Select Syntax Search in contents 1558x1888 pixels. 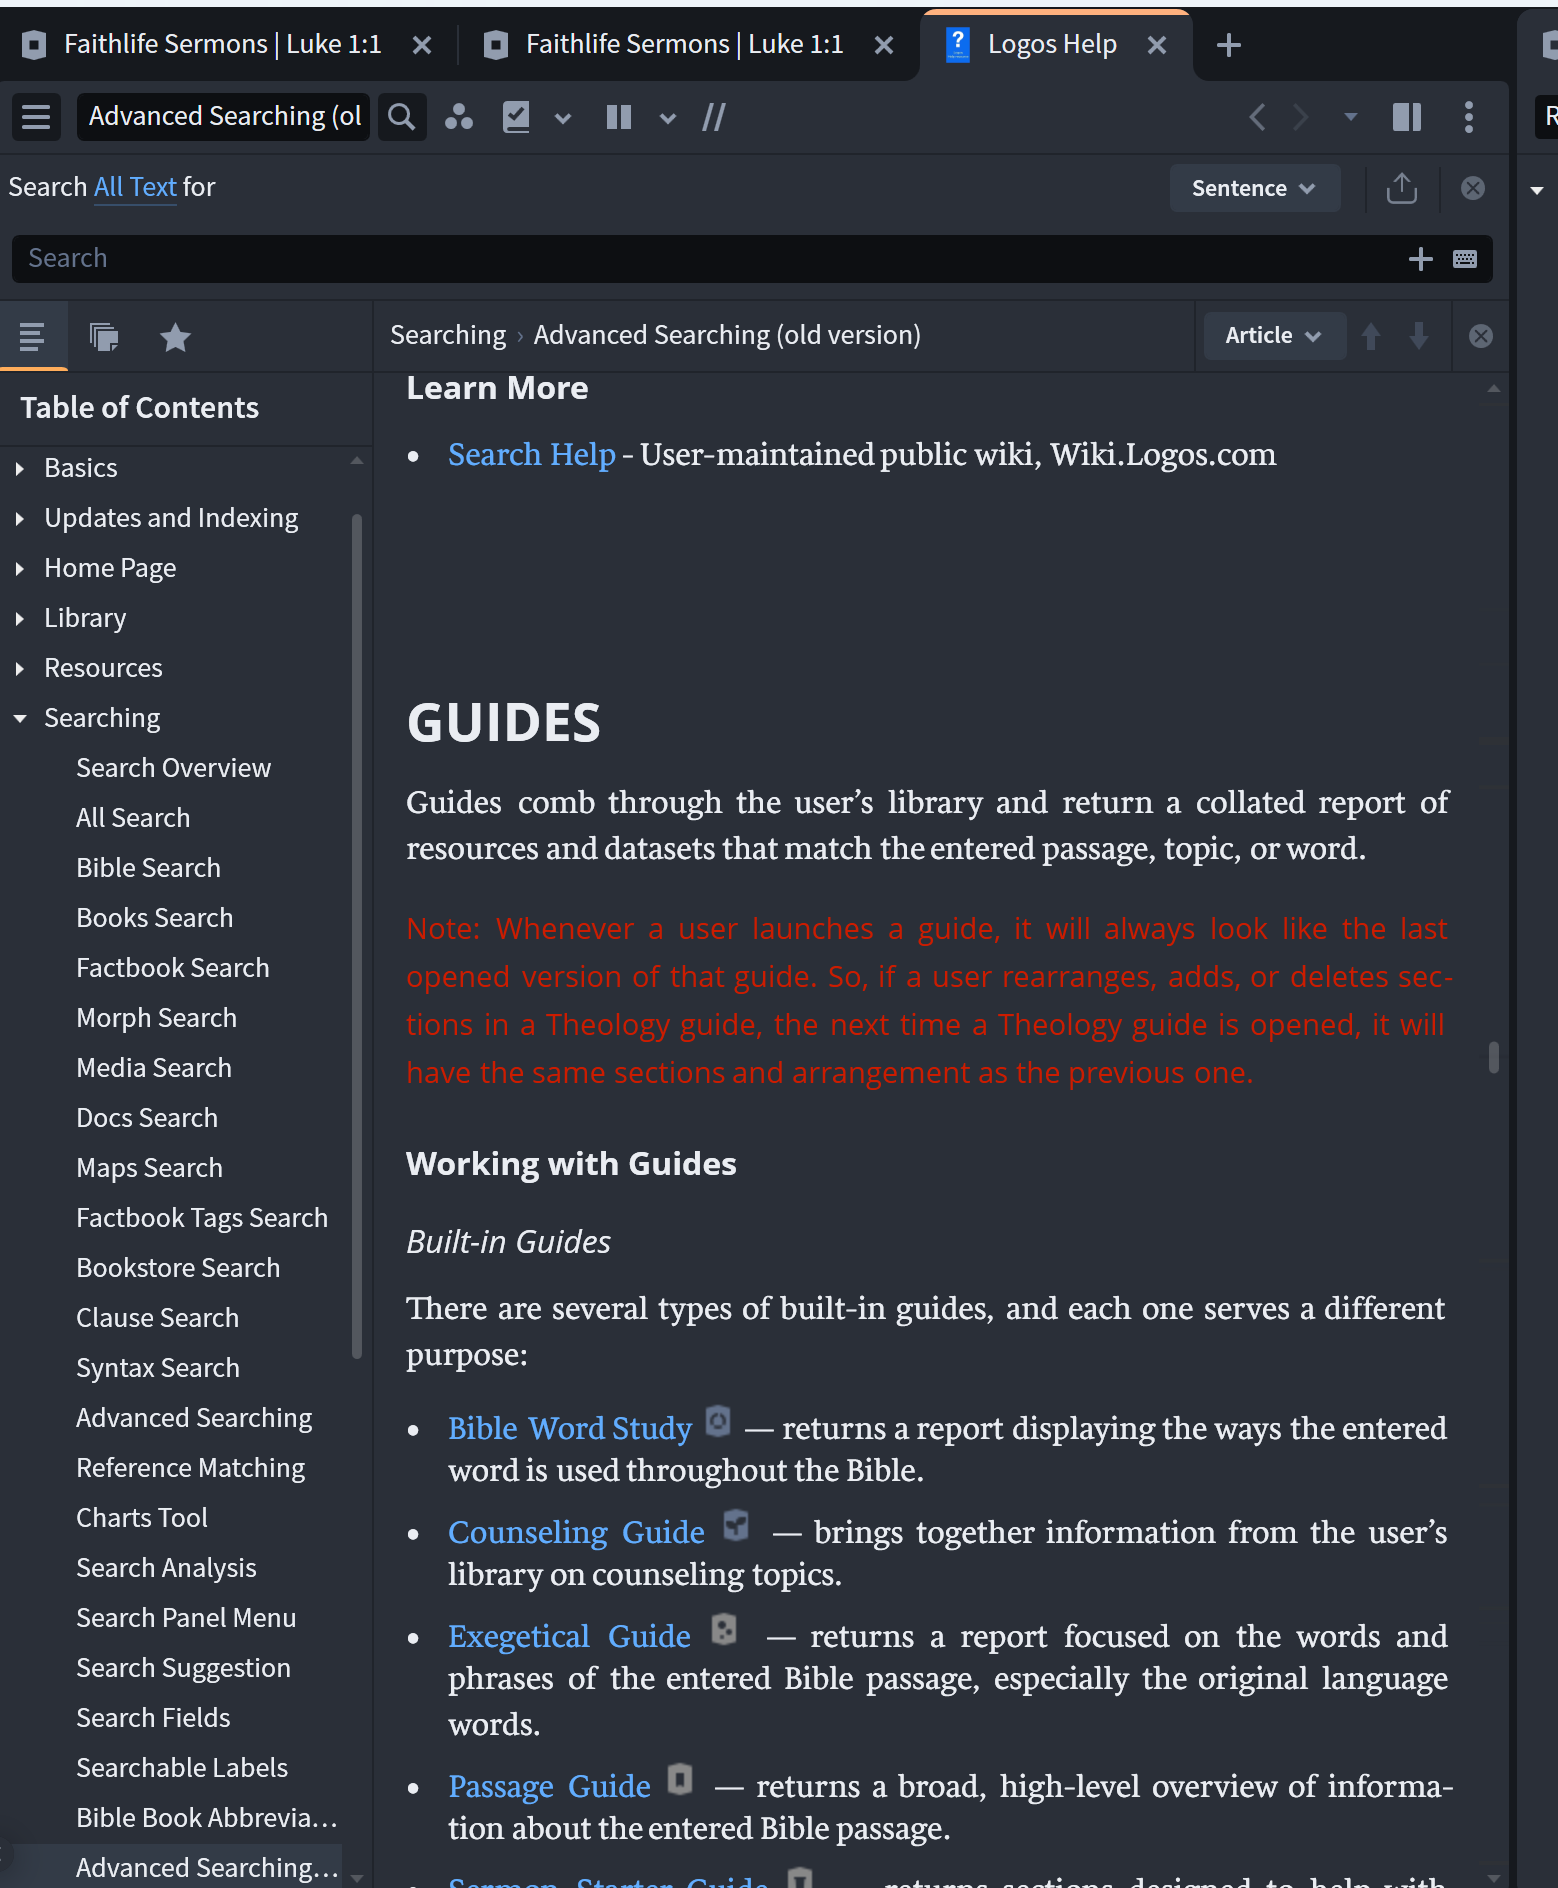click(x=158, y=1368)
